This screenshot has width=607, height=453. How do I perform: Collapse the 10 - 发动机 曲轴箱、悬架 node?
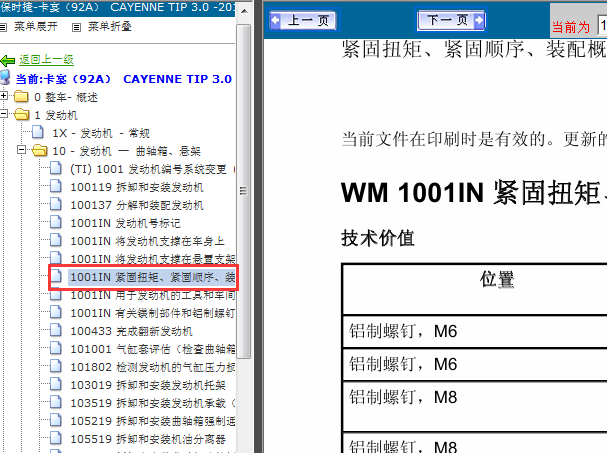click(22, 149)
